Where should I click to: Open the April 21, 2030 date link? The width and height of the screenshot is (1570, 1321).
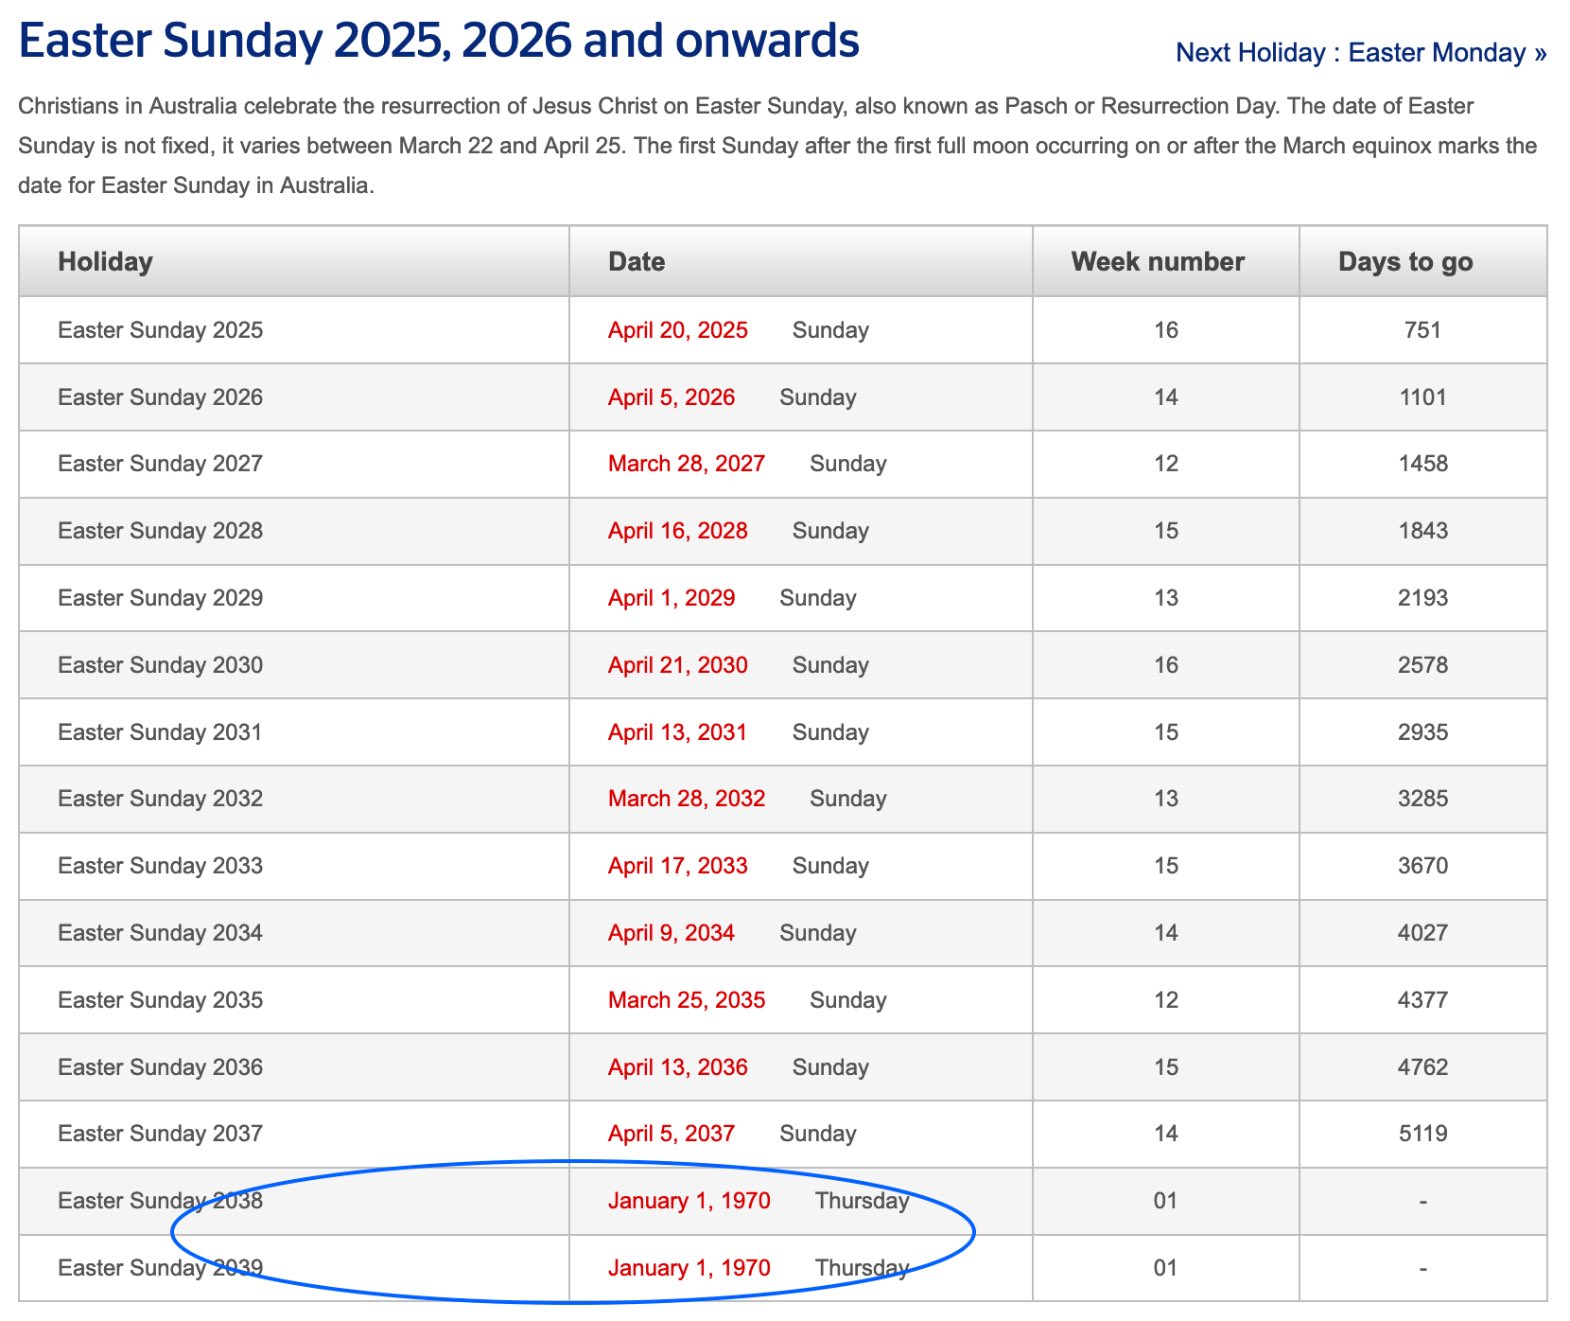677,664
